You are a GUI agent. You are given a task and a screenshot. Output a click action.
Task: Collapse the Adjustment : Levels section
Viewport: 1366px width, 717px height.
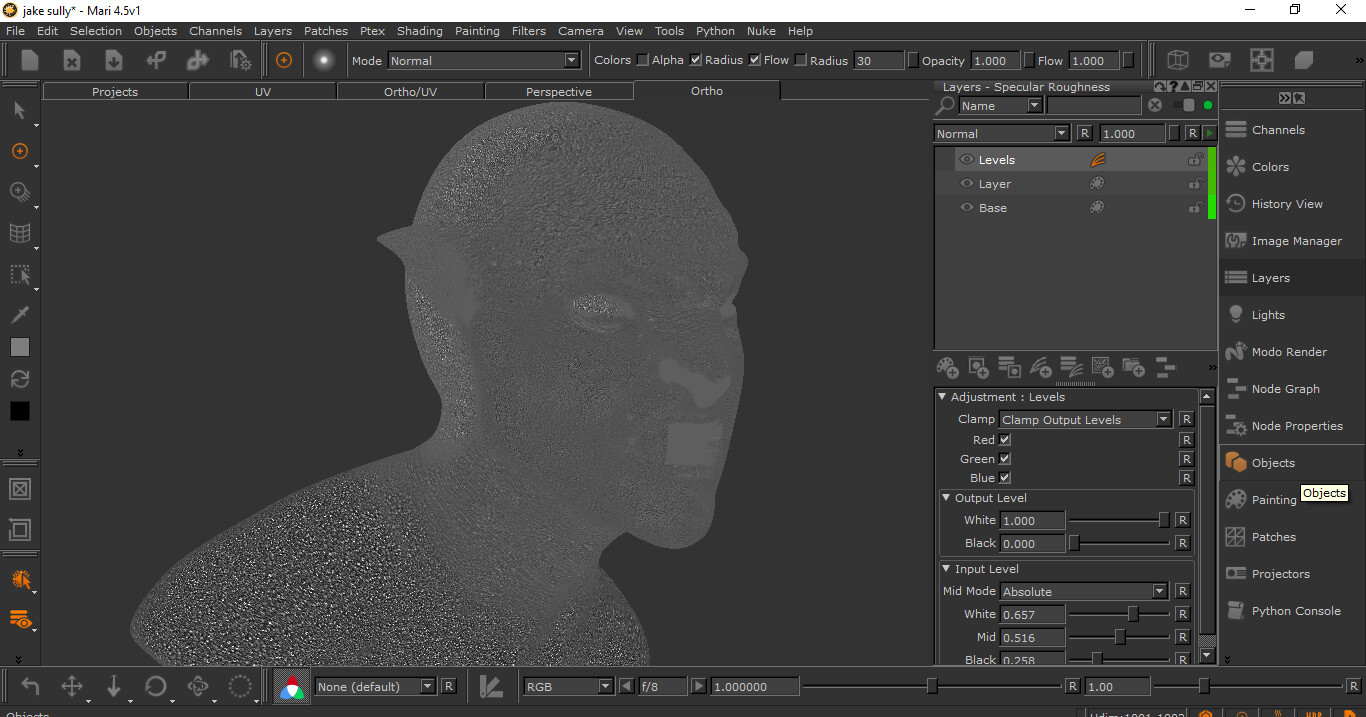tap(942, 397)
